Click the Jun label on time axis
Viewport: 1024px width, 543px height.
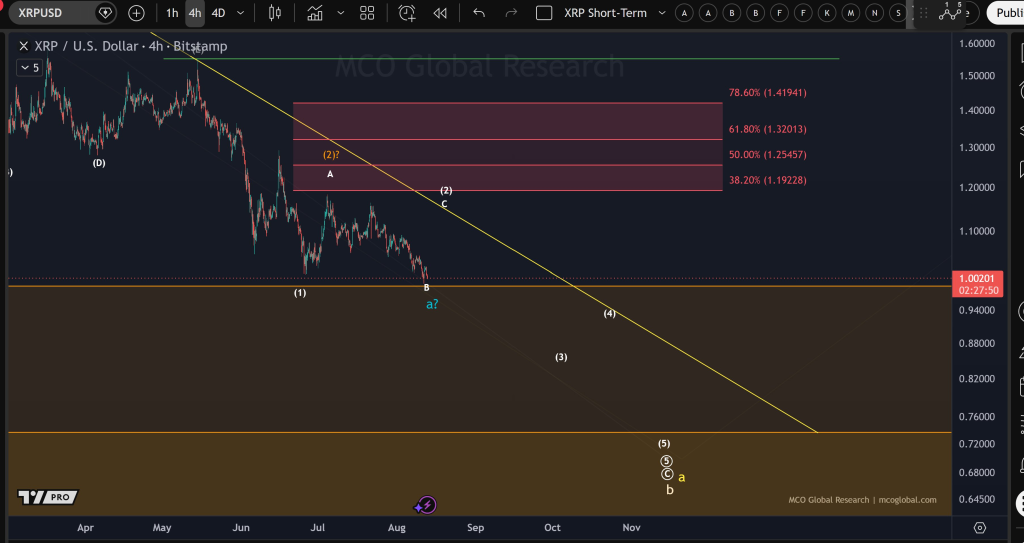tap(241, 528)
